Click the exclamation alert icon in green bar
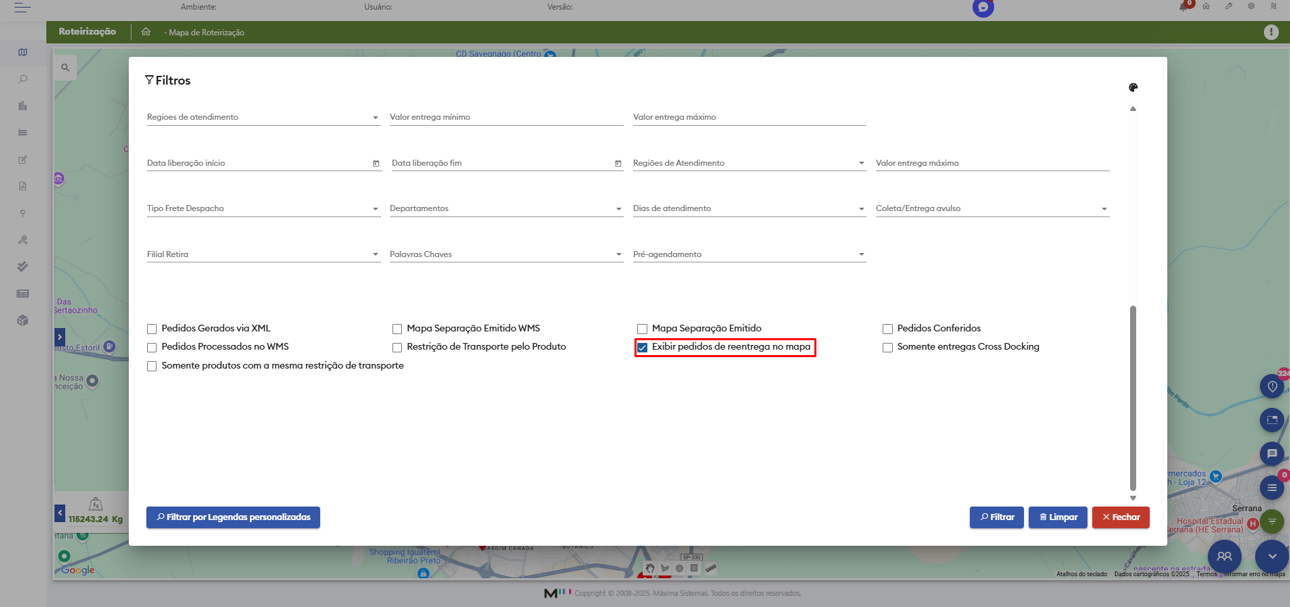This screenshot has height=607, width=1290. 1271,32
